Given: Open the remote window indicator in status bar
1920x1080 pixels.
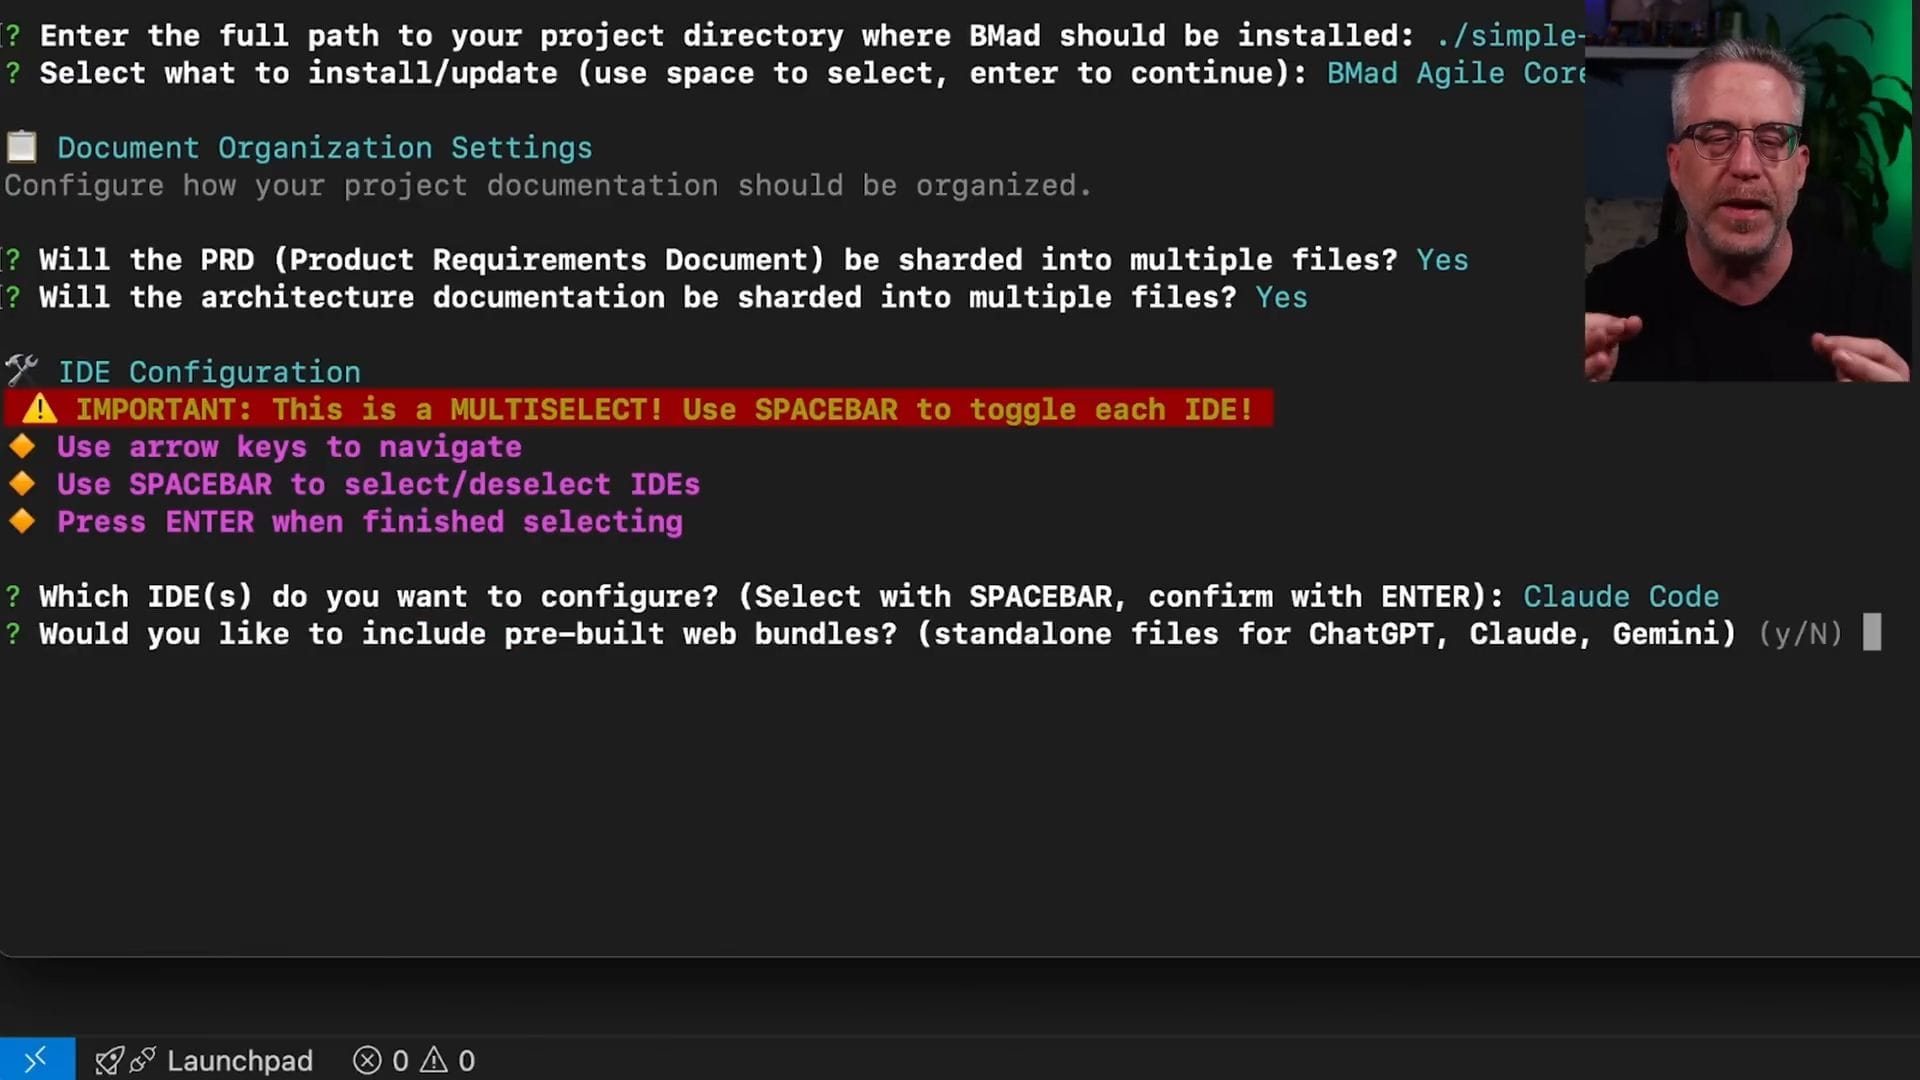Looking at the screenshot, I should click(36, 1059).
